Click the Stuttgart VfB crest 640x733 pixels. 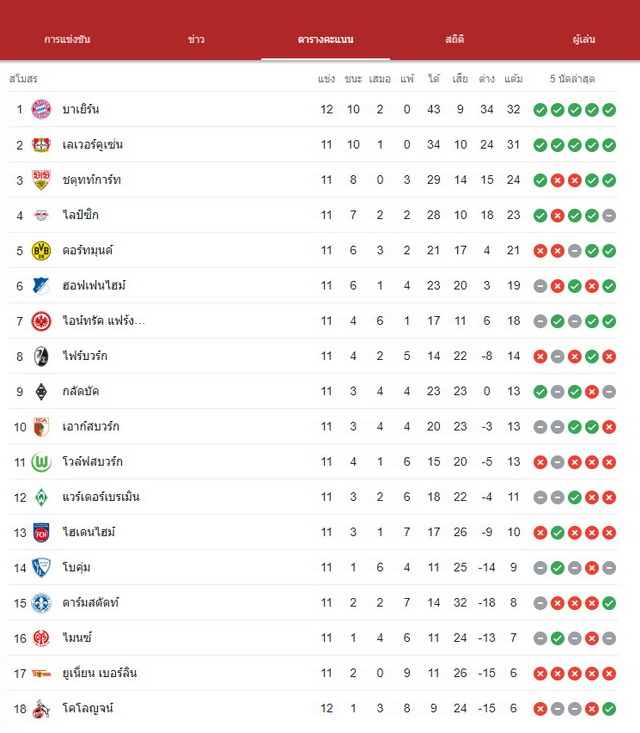pyautogui.click(x=41, y=180)
